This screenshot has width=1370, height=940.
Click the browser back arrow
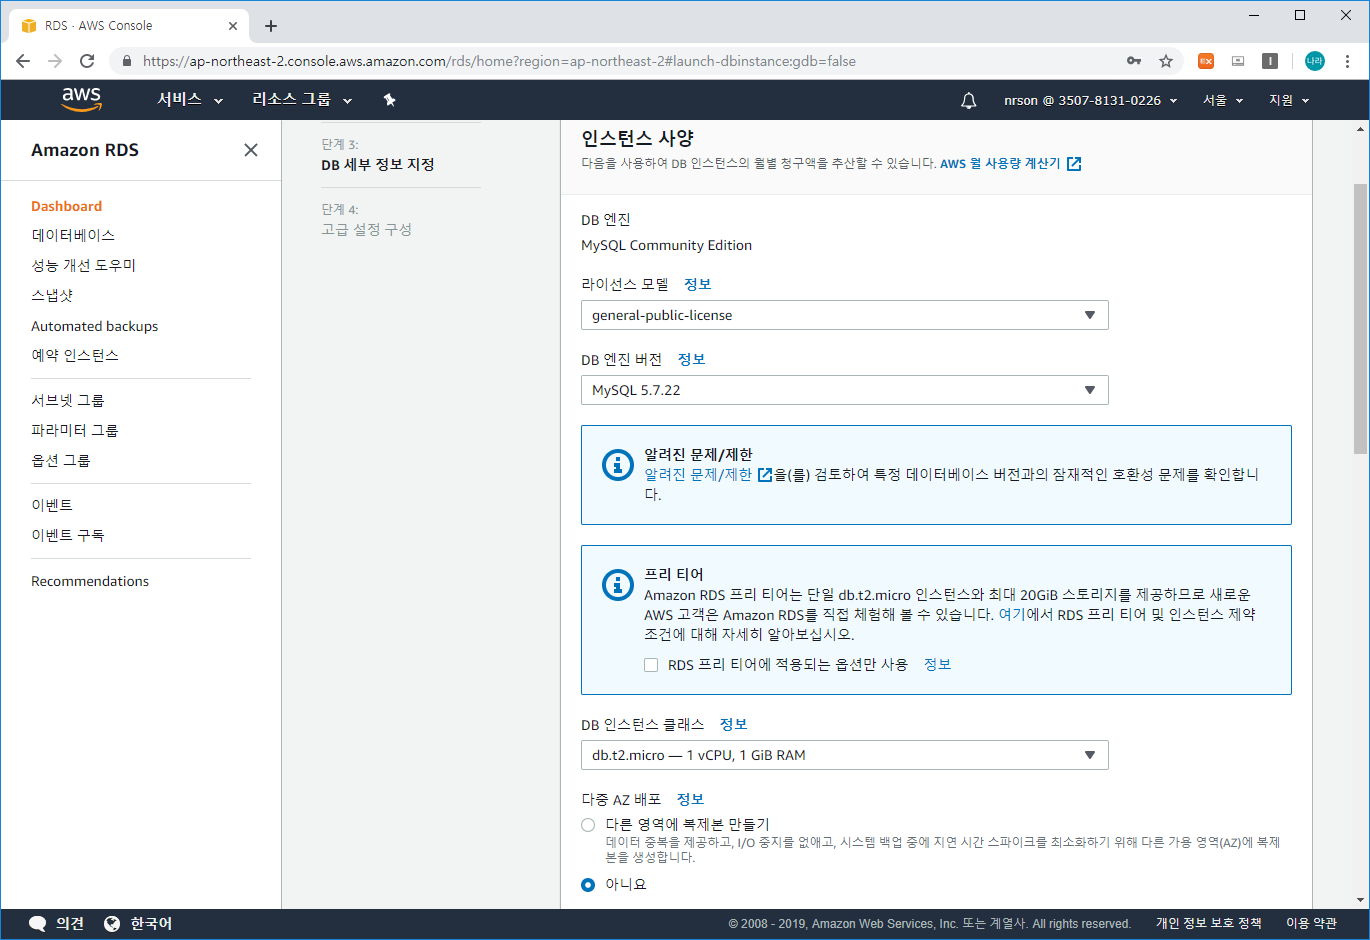(23, 61)
